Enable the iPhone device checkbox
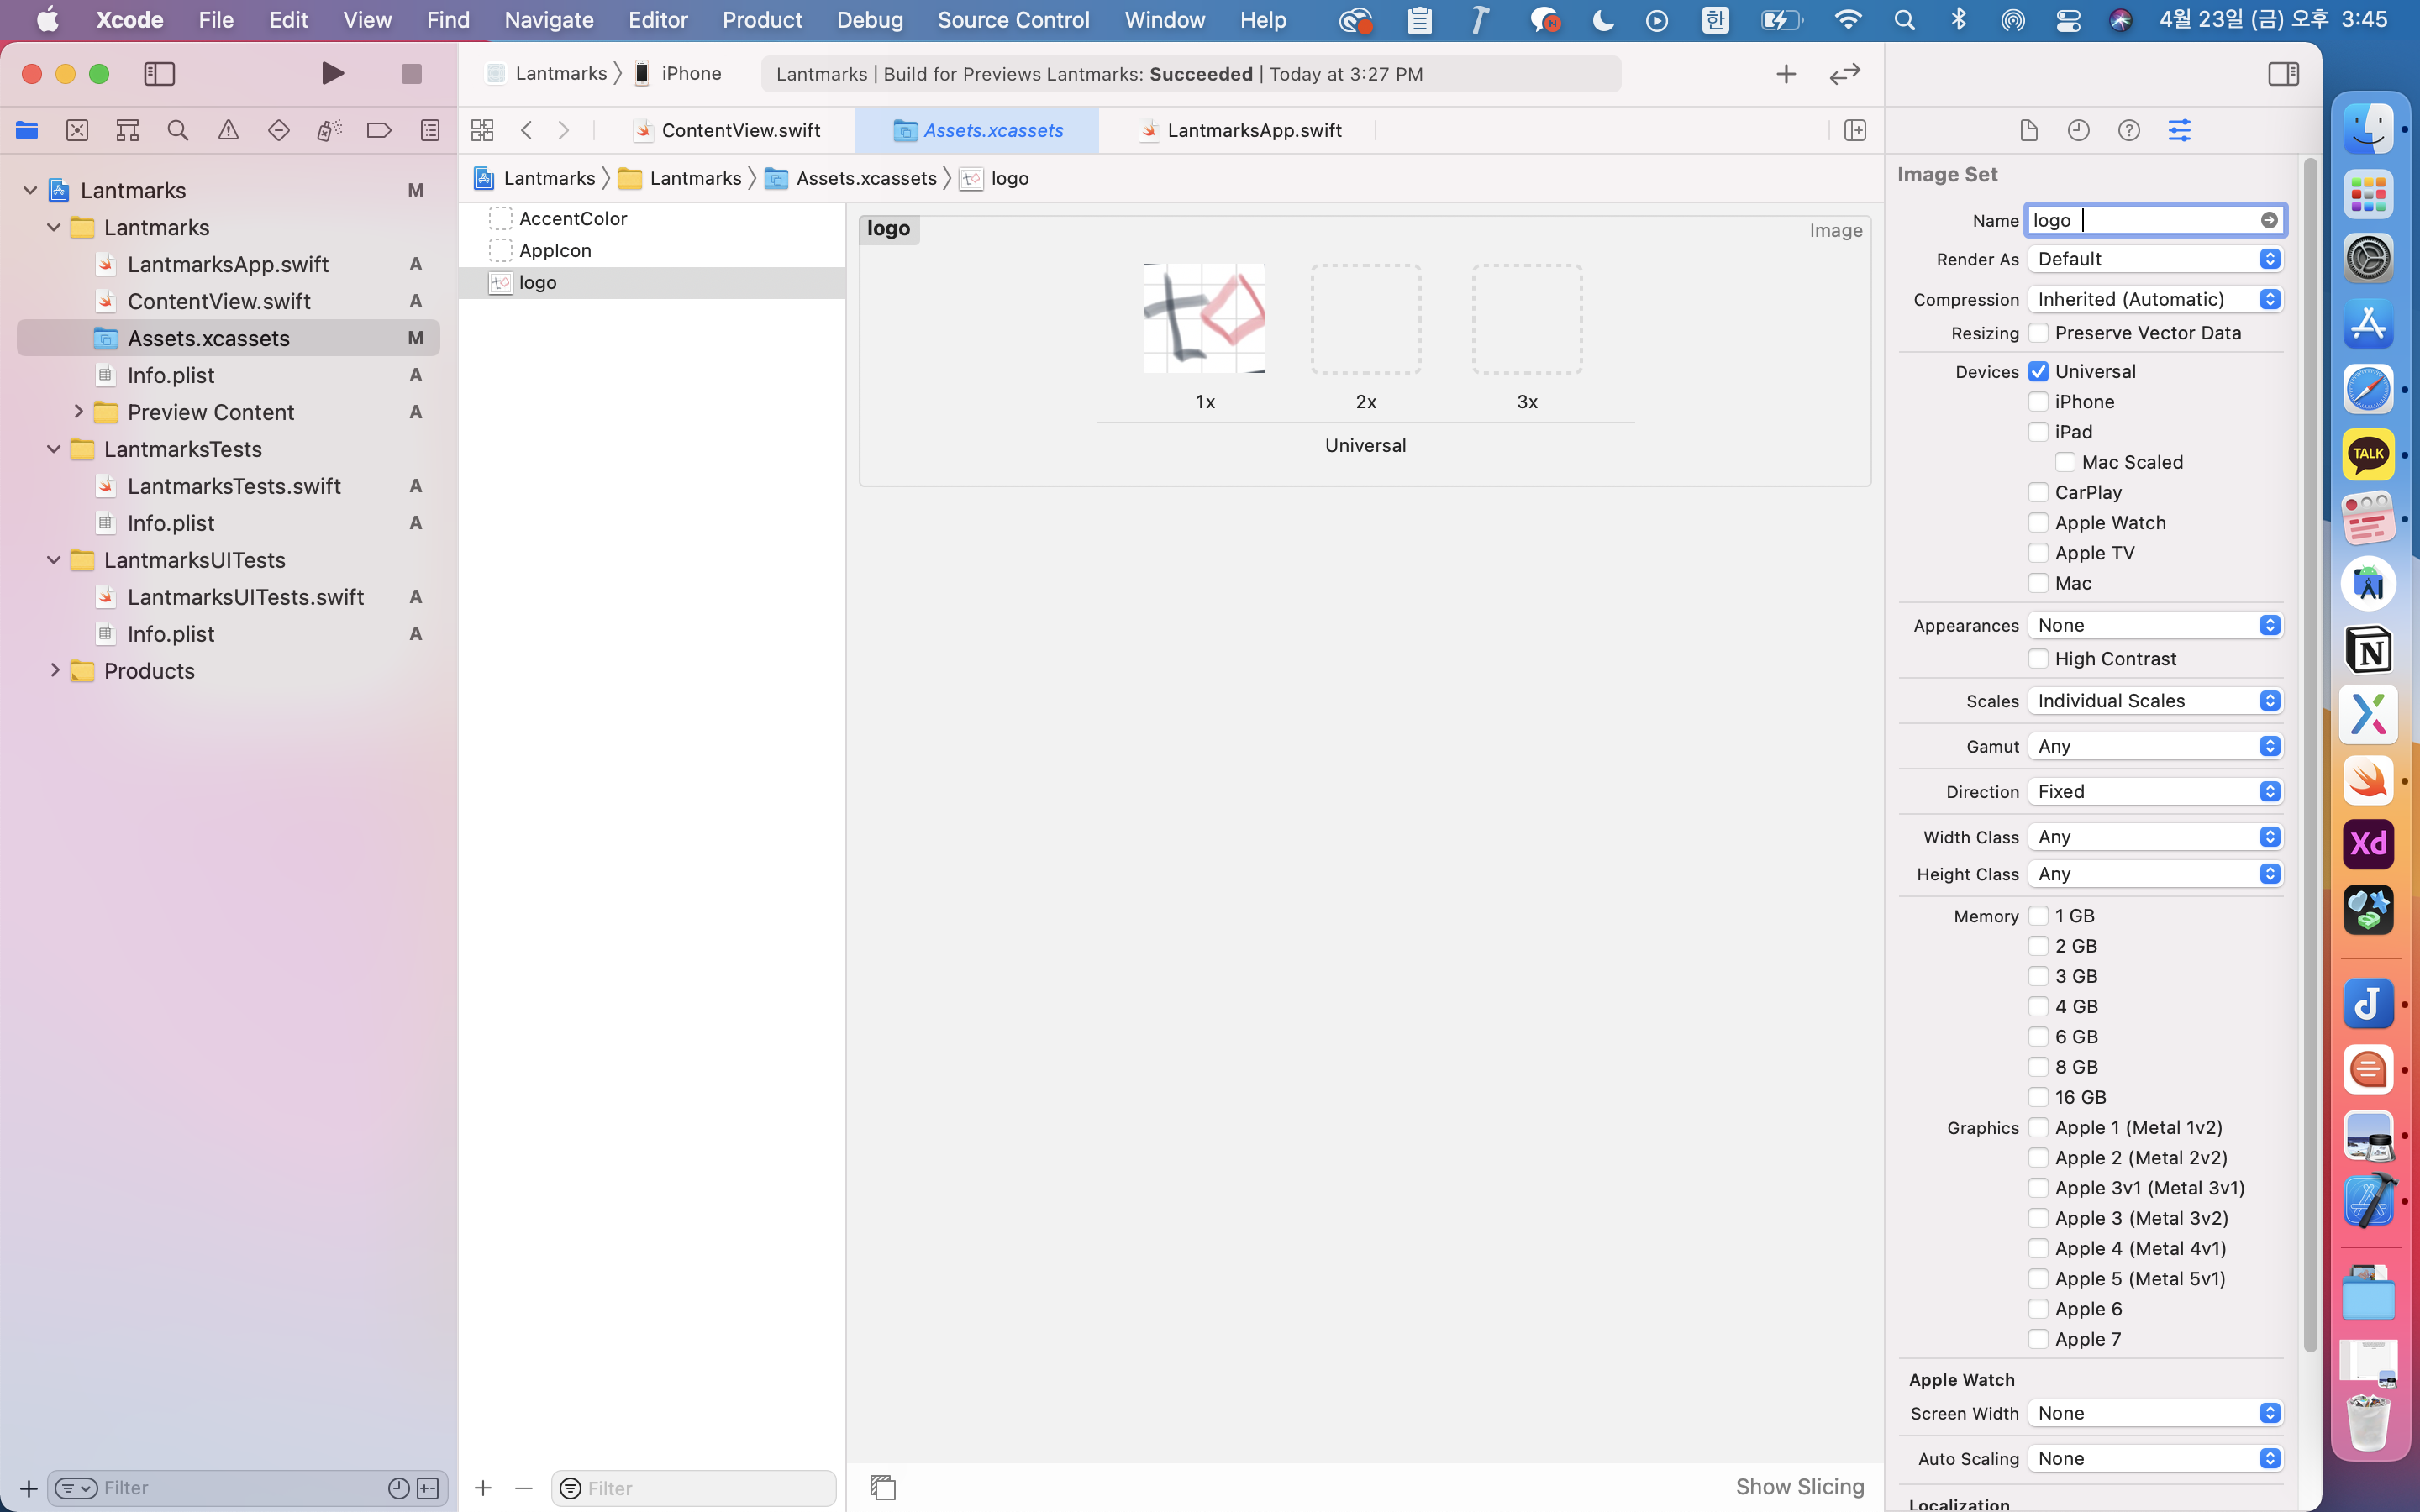This screenshot has width=2420, height=1512. click(x=2038, y=402)
